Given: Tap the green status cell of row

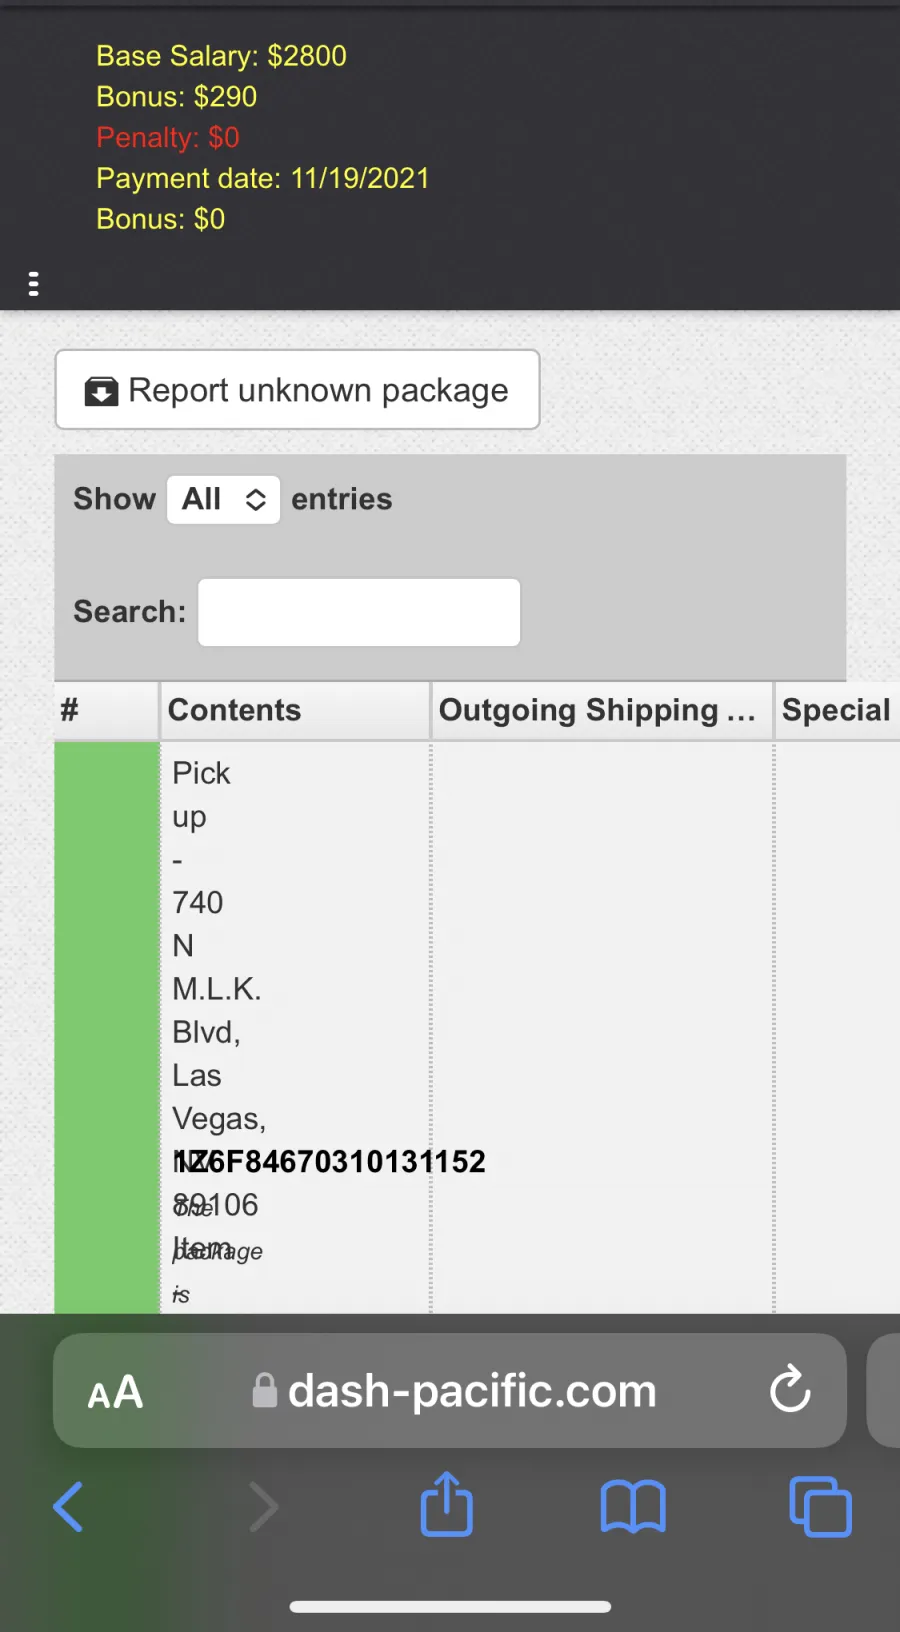Looking at the screenshot, I should pyautogui.click(x=106, y=1027).
